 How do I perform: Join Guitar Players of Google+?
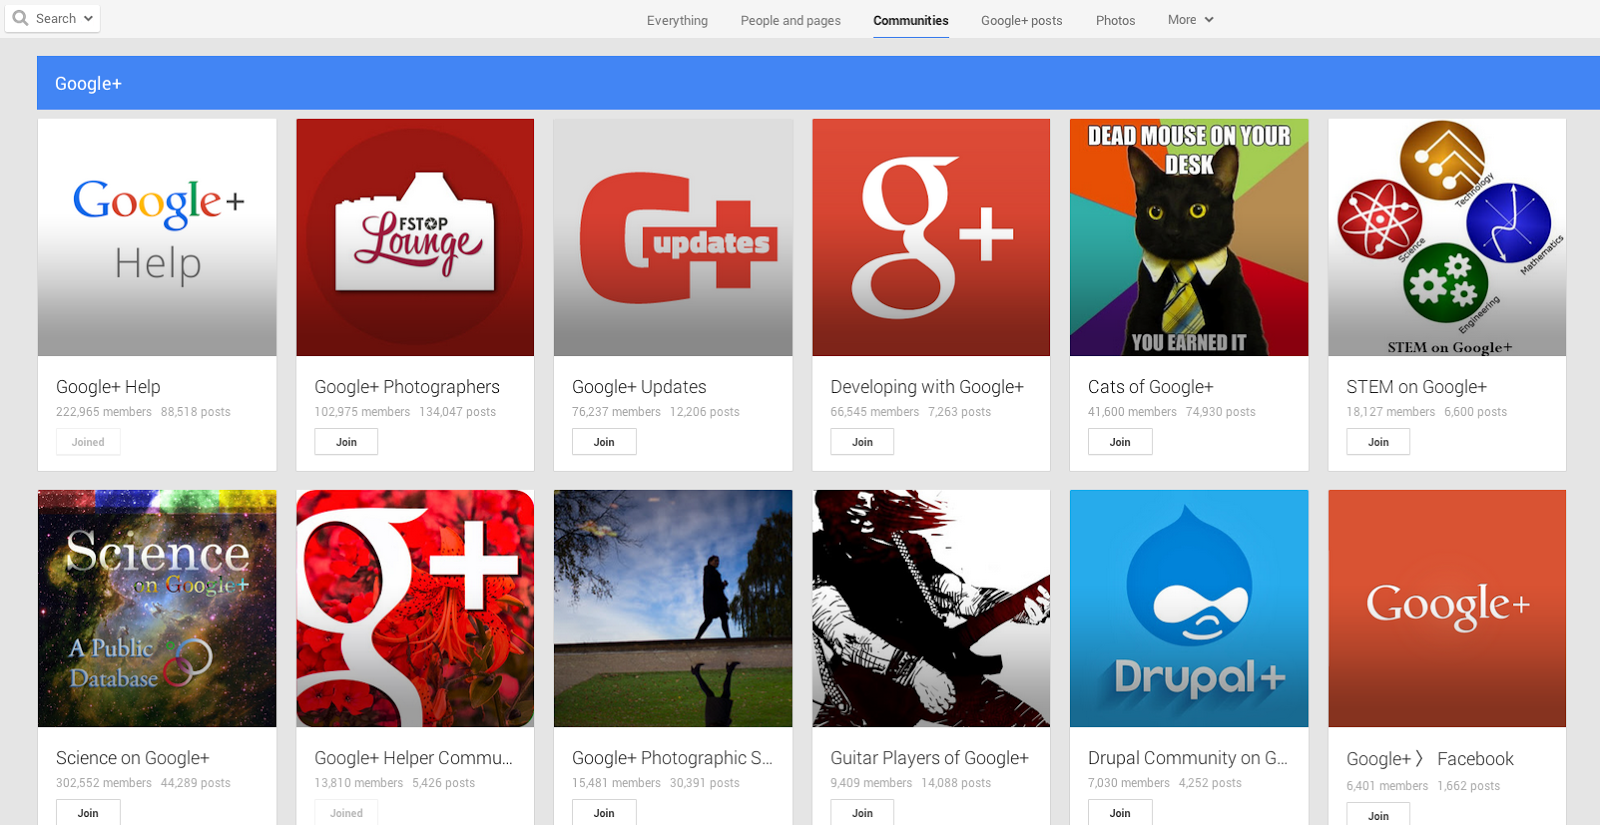862,812
